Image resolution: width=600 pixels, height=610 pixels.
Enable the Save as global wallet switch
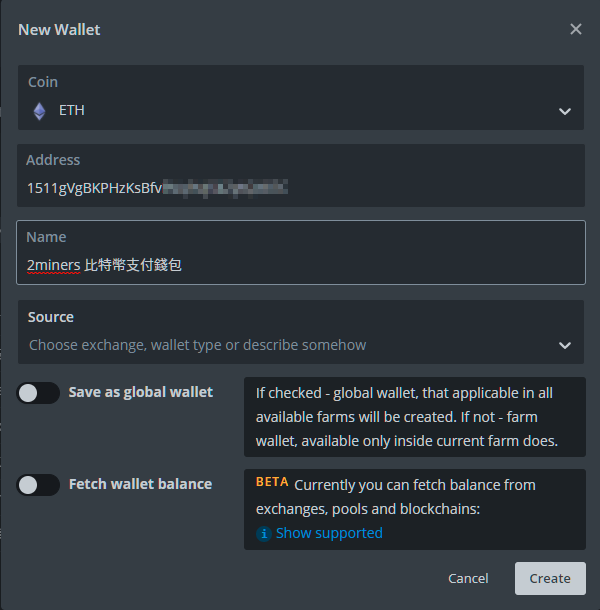point(39,393)
